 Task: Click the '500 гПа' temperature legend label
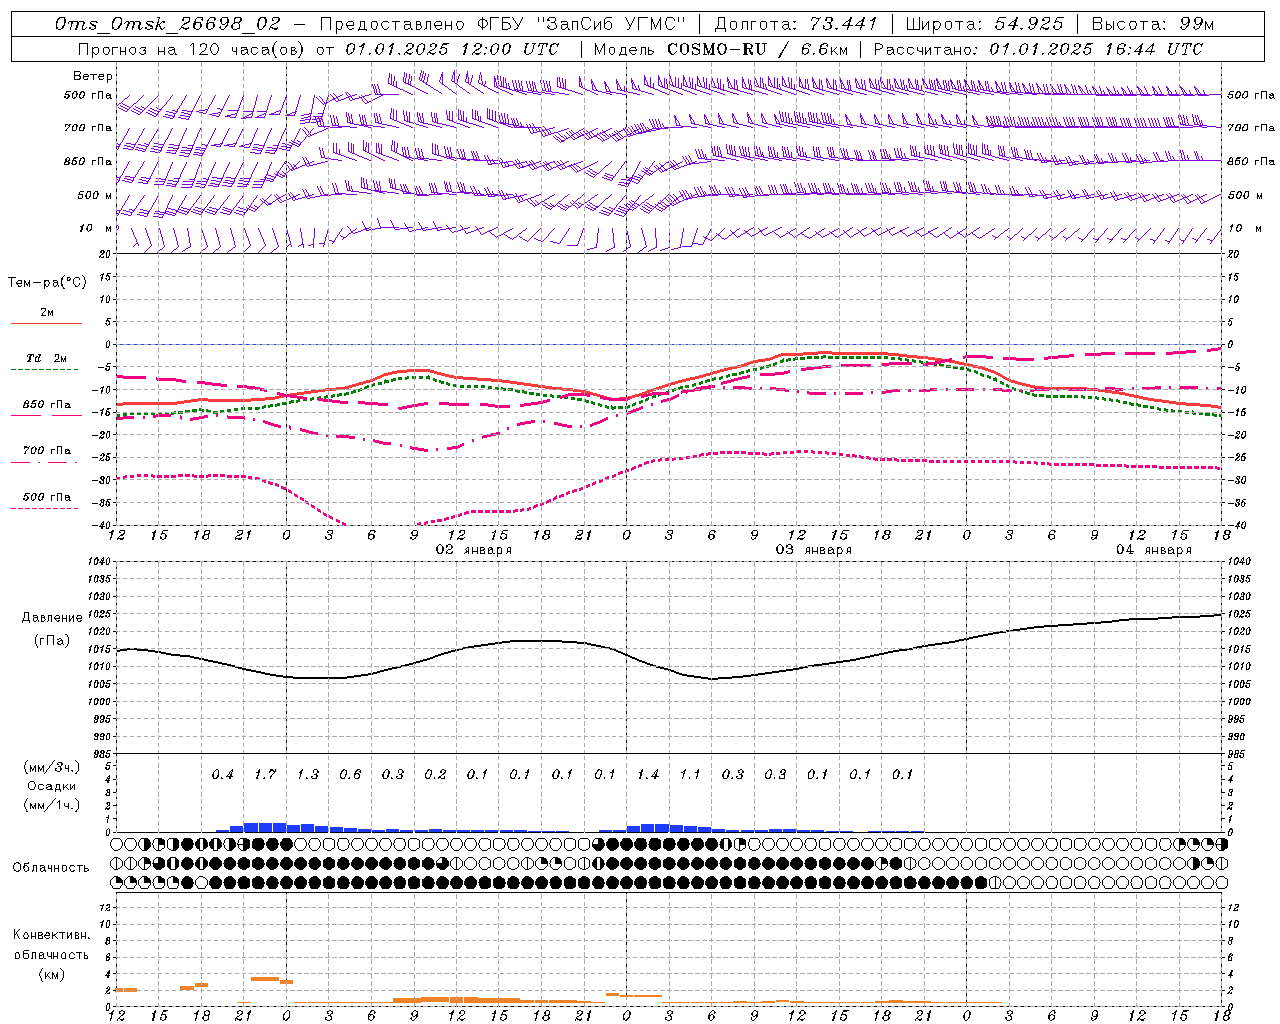pos(47,497)
